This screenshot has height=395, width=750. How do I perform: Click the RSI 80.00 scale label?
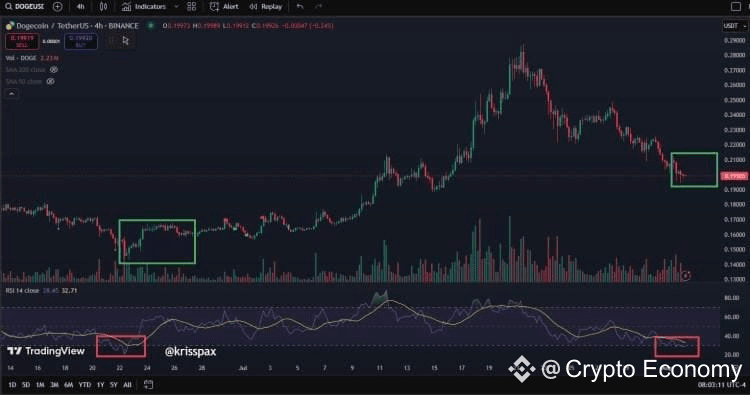click(x=732, y=298)
